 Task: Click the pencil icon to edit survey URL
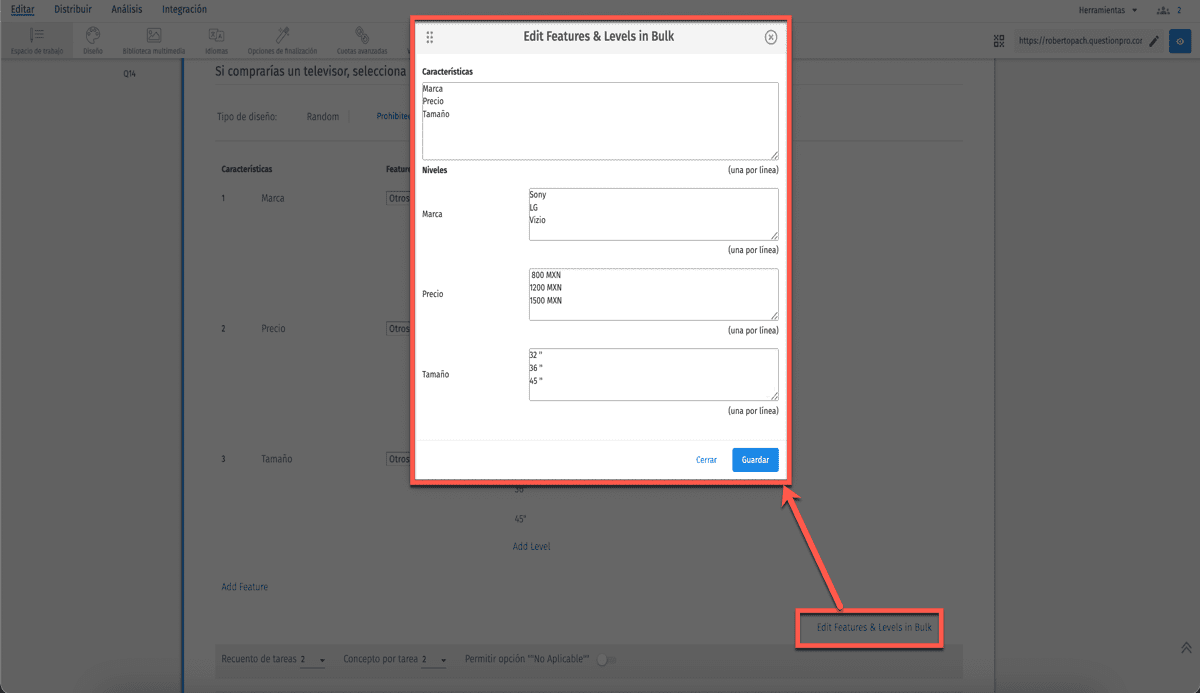tap(1154, 41)
